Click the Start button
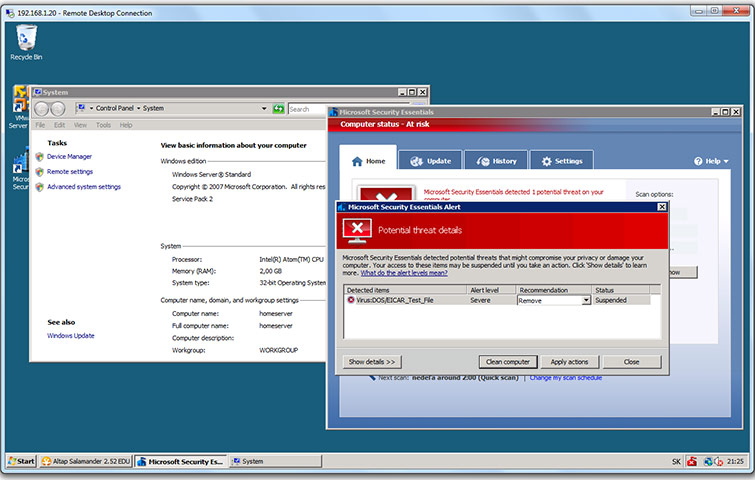755x480 pixels. 21,461
